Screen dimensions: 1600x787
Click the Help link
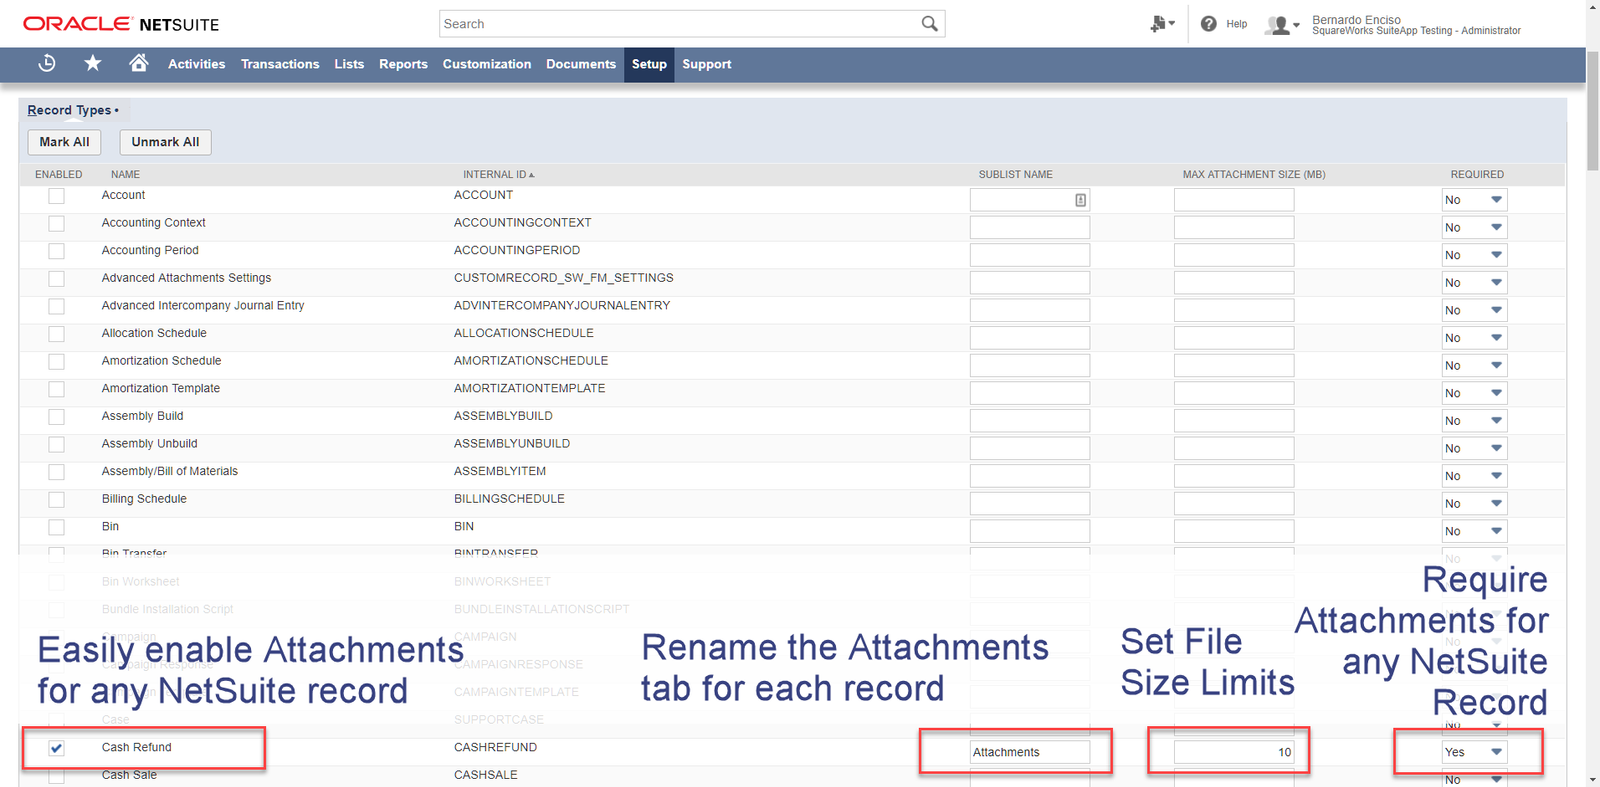pyautogui.click(x=1237, y=24)
